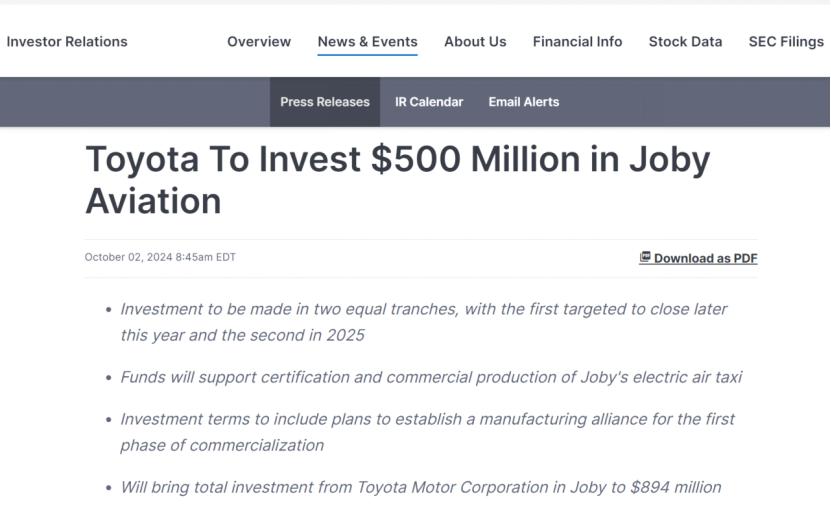Click the PDF document icon
The image size is (831, 508).
point(645,257)
